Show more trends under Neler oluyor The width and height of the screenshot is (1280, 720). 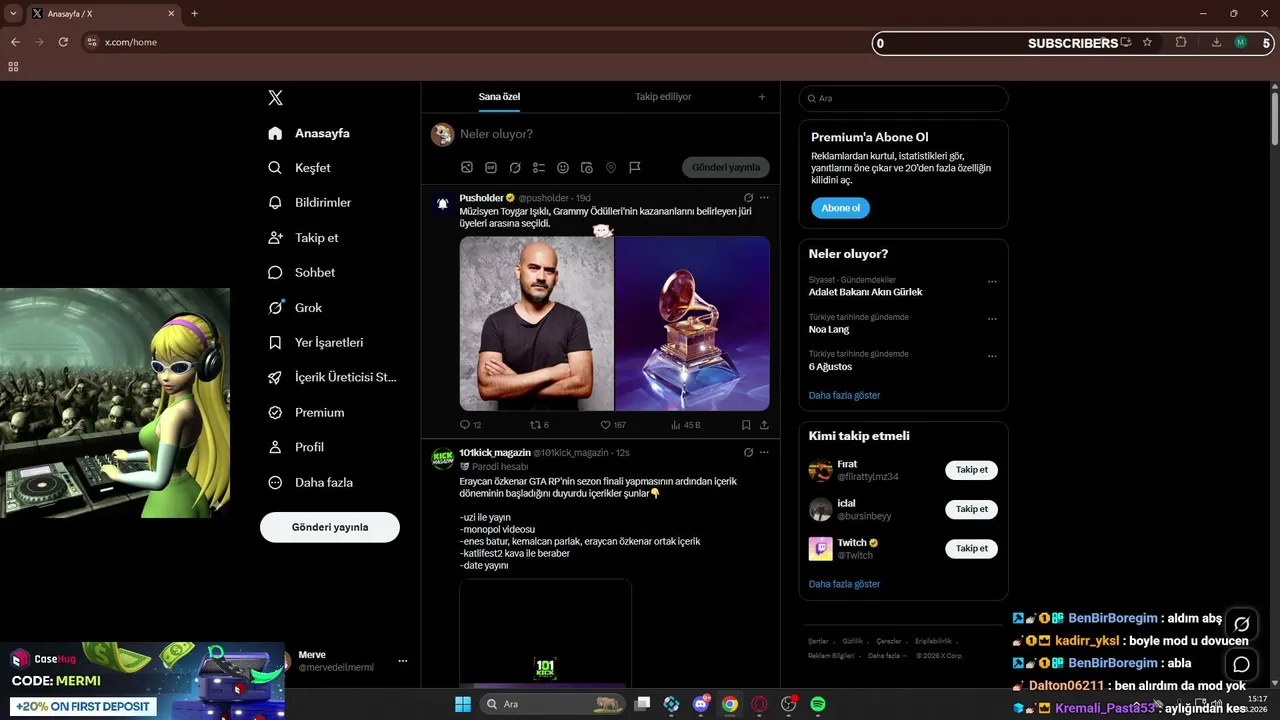pyautogui.click(x=844, y=395)
